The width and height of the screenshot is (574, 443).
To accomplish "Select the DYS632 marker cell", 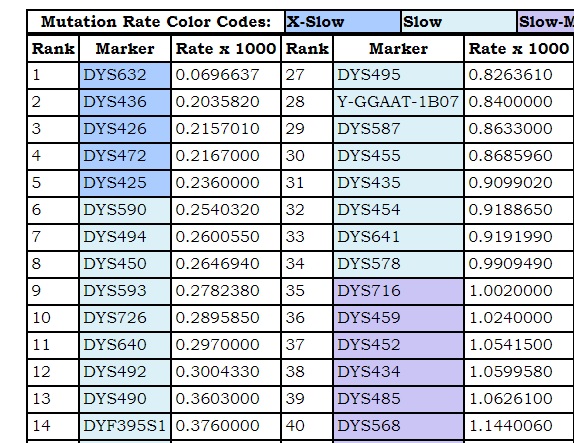I will (x=125, y=75).
